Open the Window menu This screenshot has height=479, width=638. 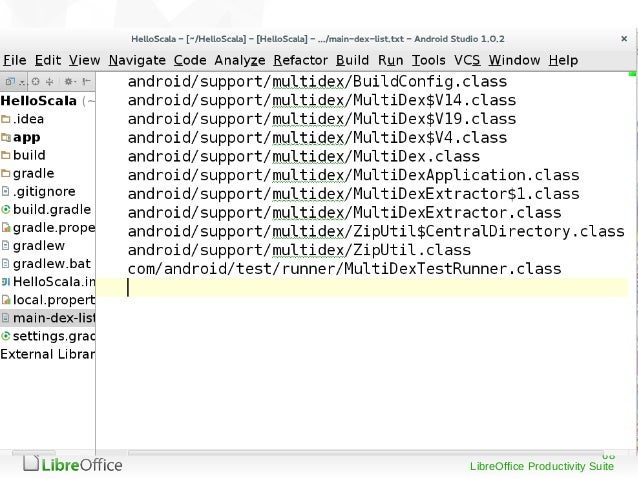tap(514, 60)
